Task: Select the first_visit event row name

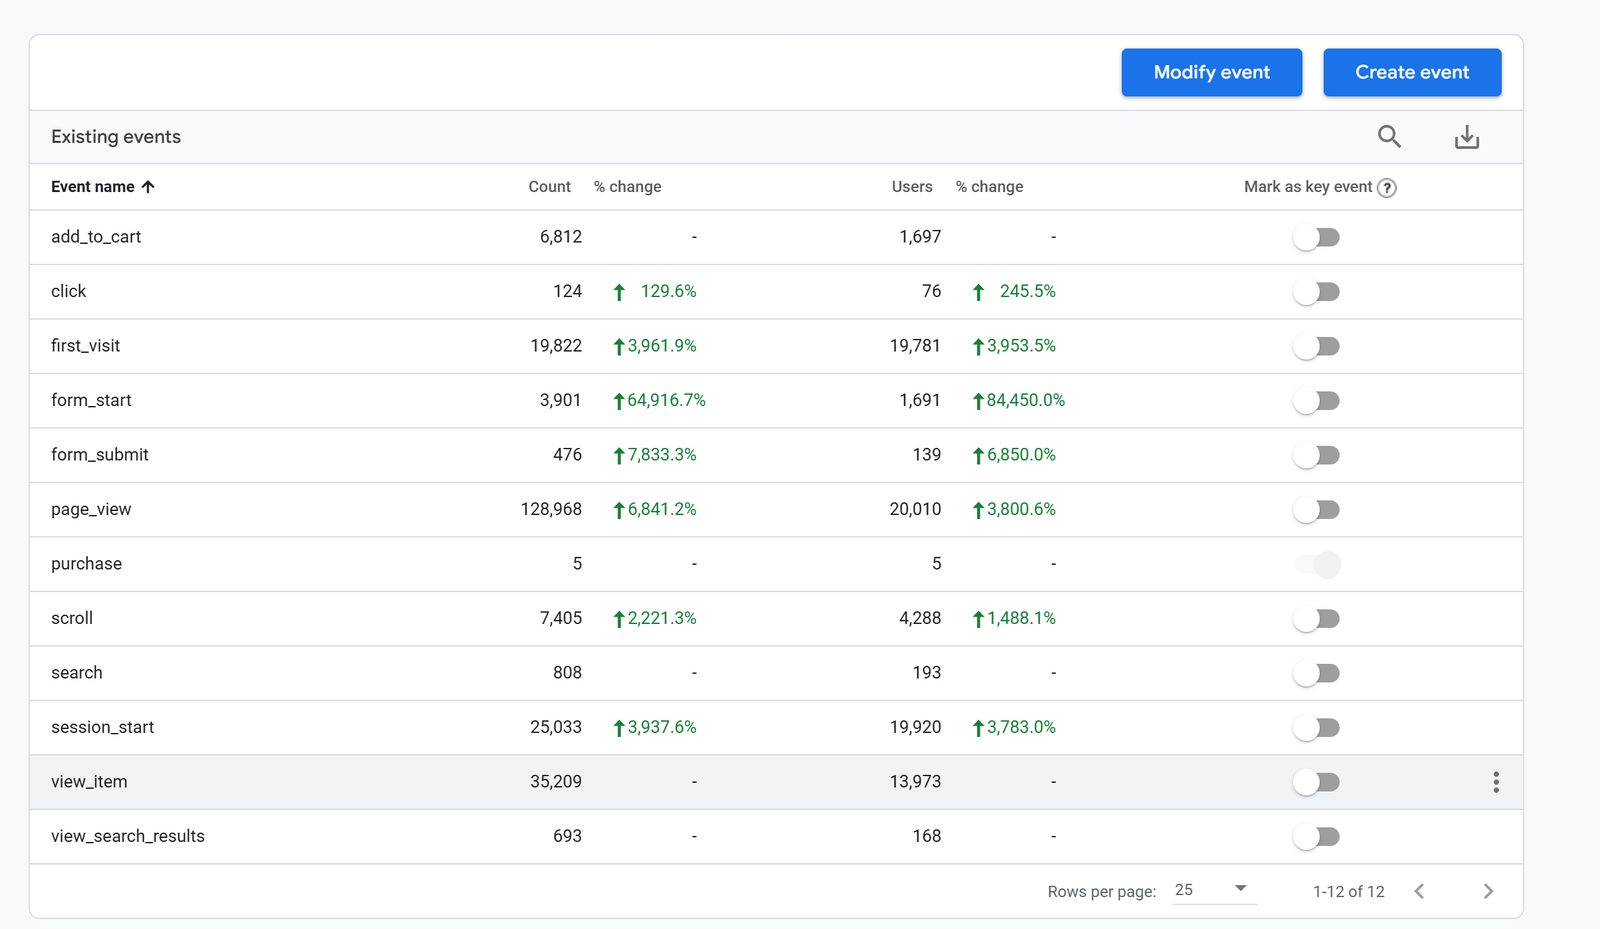Action: click(85, 346)
